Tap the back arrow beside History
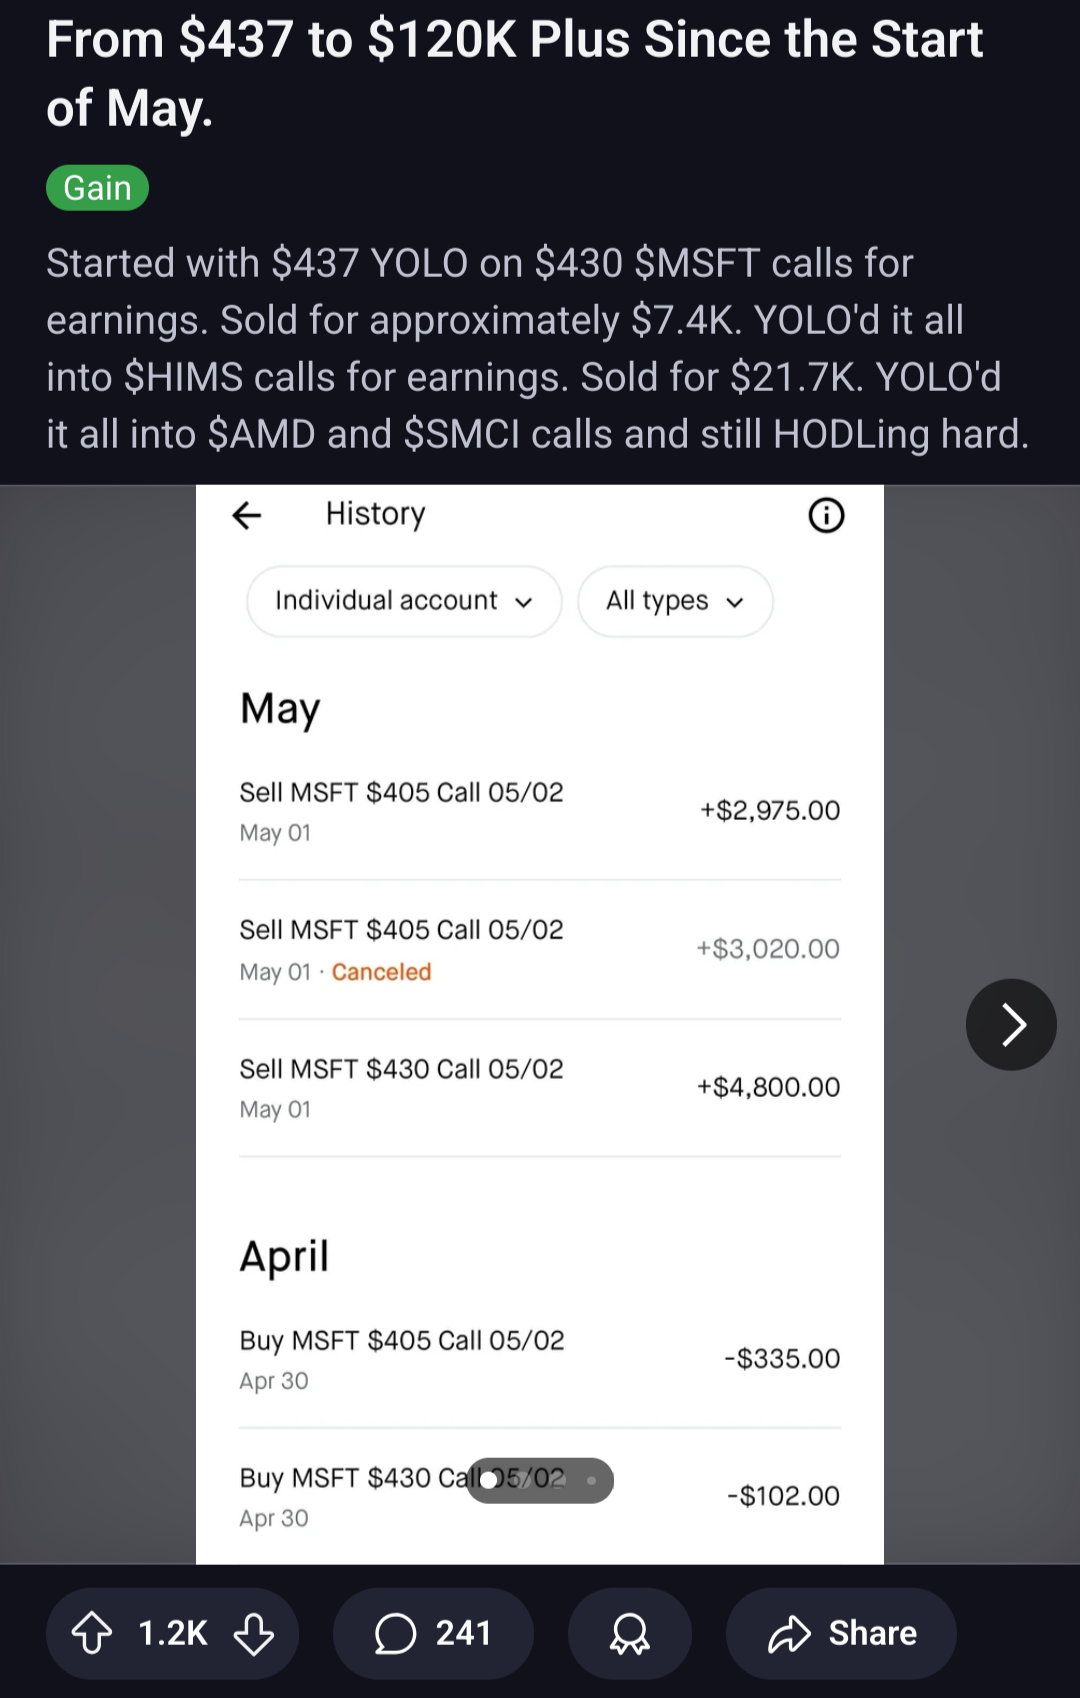Viewport: 1080px width, 1698px height. coord(247,515)
